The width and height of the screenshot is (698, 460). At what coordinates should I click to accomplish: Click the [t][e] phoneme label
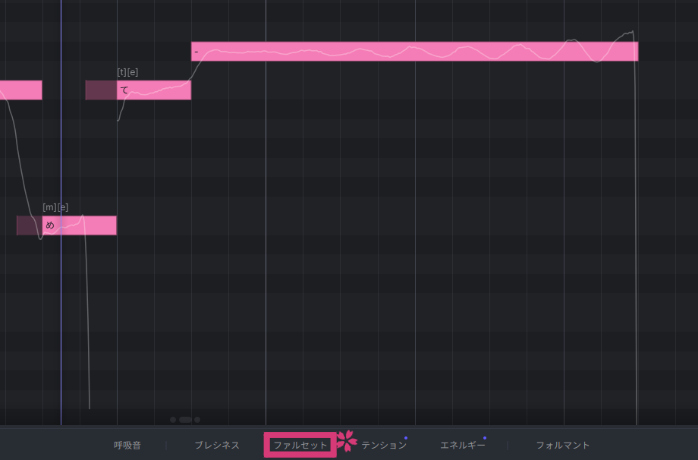[x=127, y=72]
